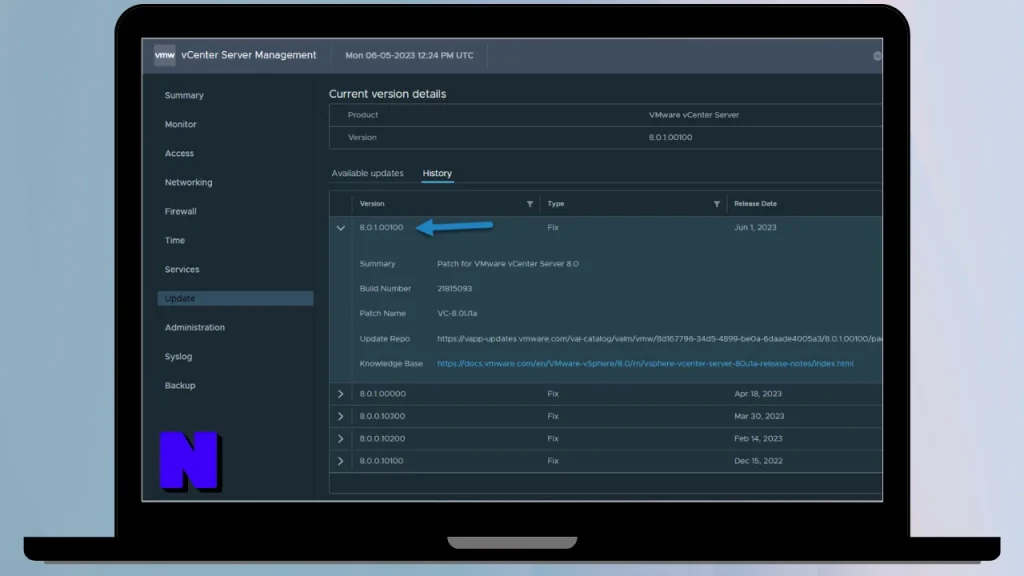The width and height of the screenshot is (1024, 576).
Task: Expand the 8.0.0.10100 version row
Action: (x=340, y=461)
